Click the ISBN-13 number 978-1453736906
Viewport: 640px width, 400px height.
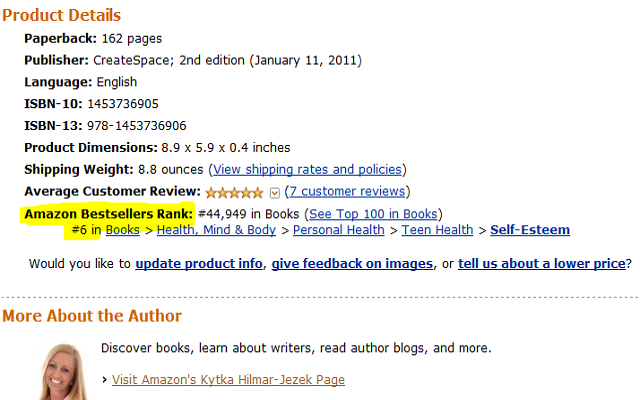(136, 126)
